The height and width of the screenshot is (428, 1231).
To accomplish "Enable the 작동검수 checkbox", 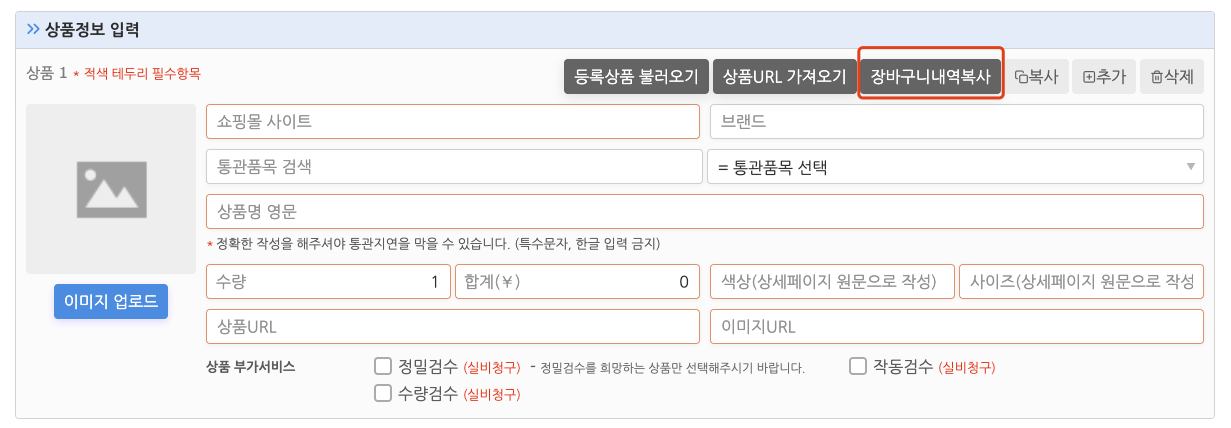I will click(x=857, y=366).
